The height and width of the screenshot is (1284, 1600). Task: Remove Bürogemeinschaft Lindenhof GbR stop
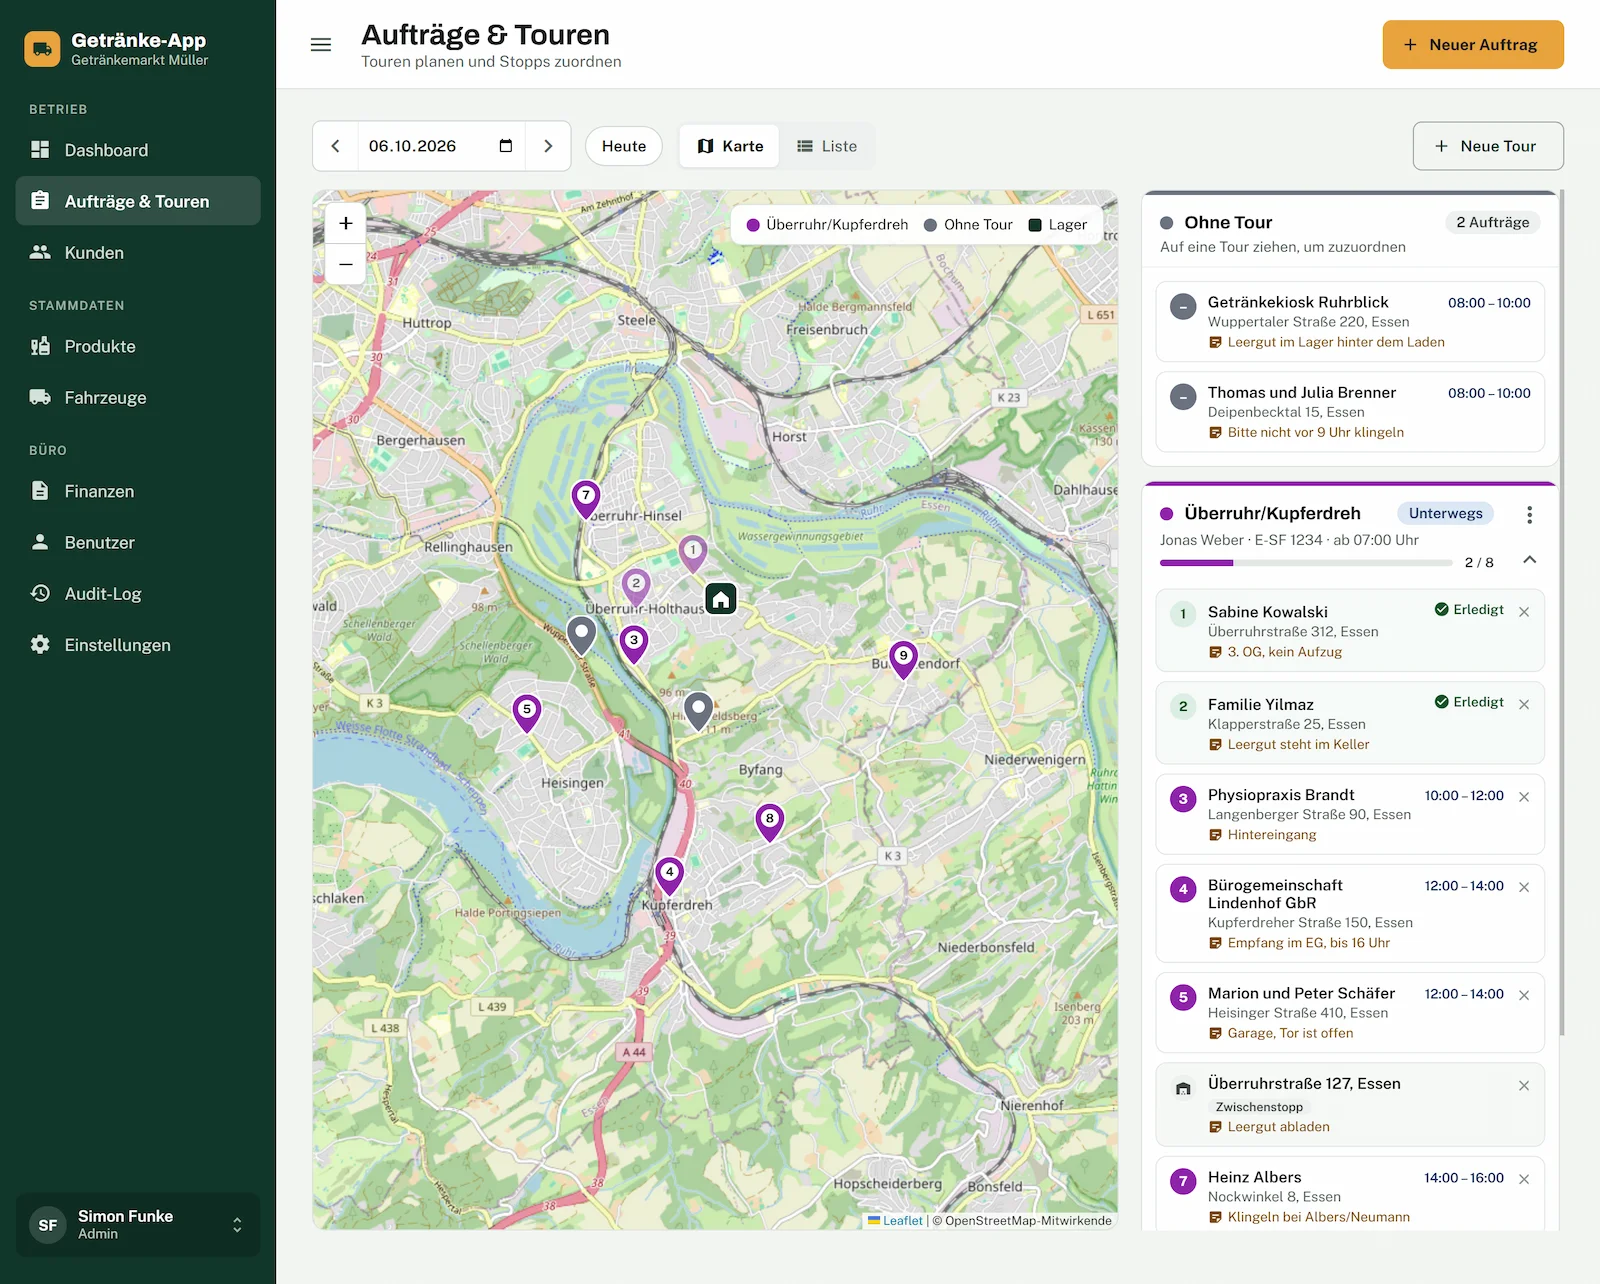(1524, 887)
